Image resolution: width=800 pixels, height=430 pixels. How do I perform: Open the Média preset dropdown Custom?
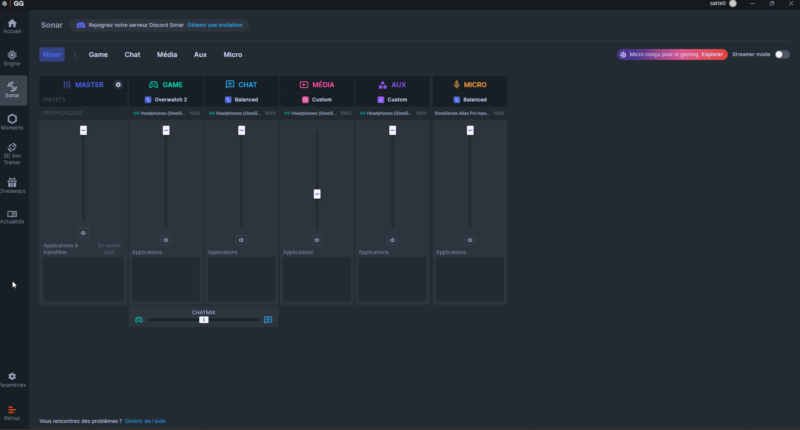317,100
